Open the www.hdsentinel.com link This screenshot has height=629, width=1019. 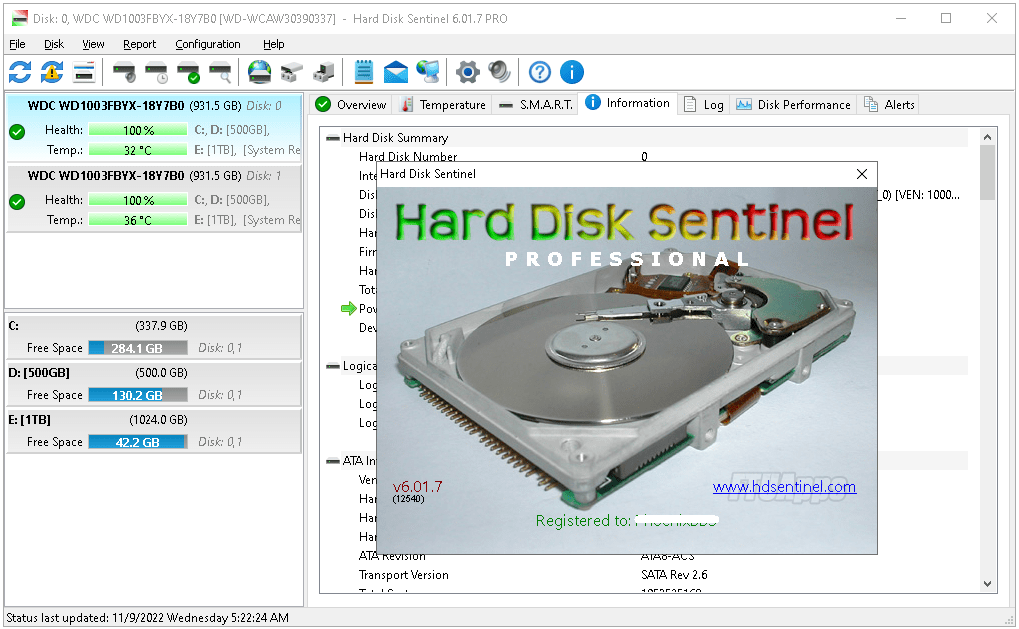(784, 487)
